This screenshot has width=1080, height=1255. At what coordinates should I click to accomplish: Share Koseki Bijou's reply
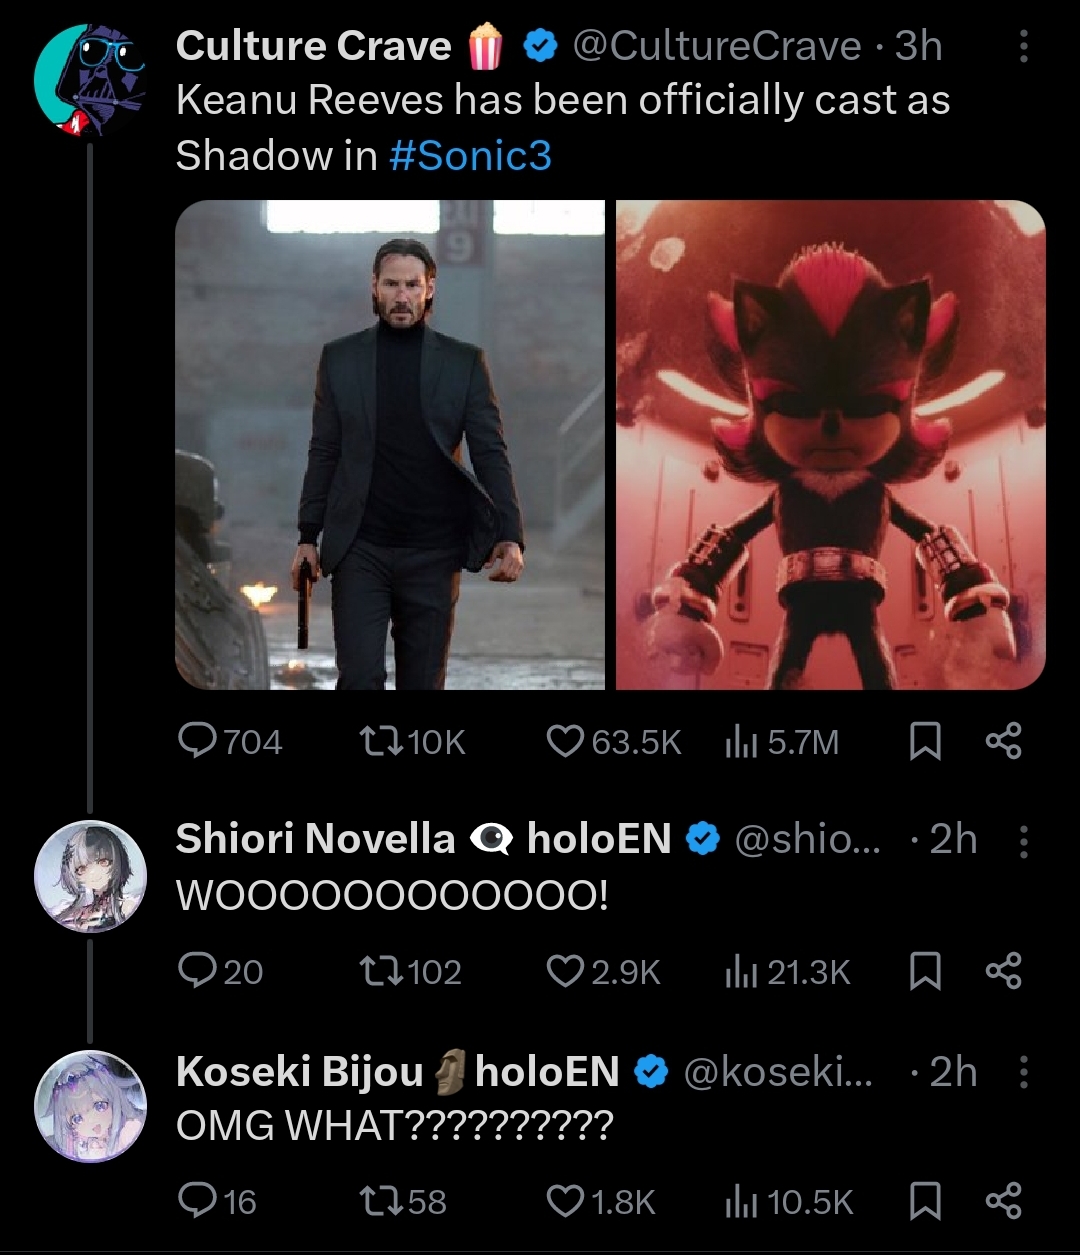(x=1003, y=1201)
